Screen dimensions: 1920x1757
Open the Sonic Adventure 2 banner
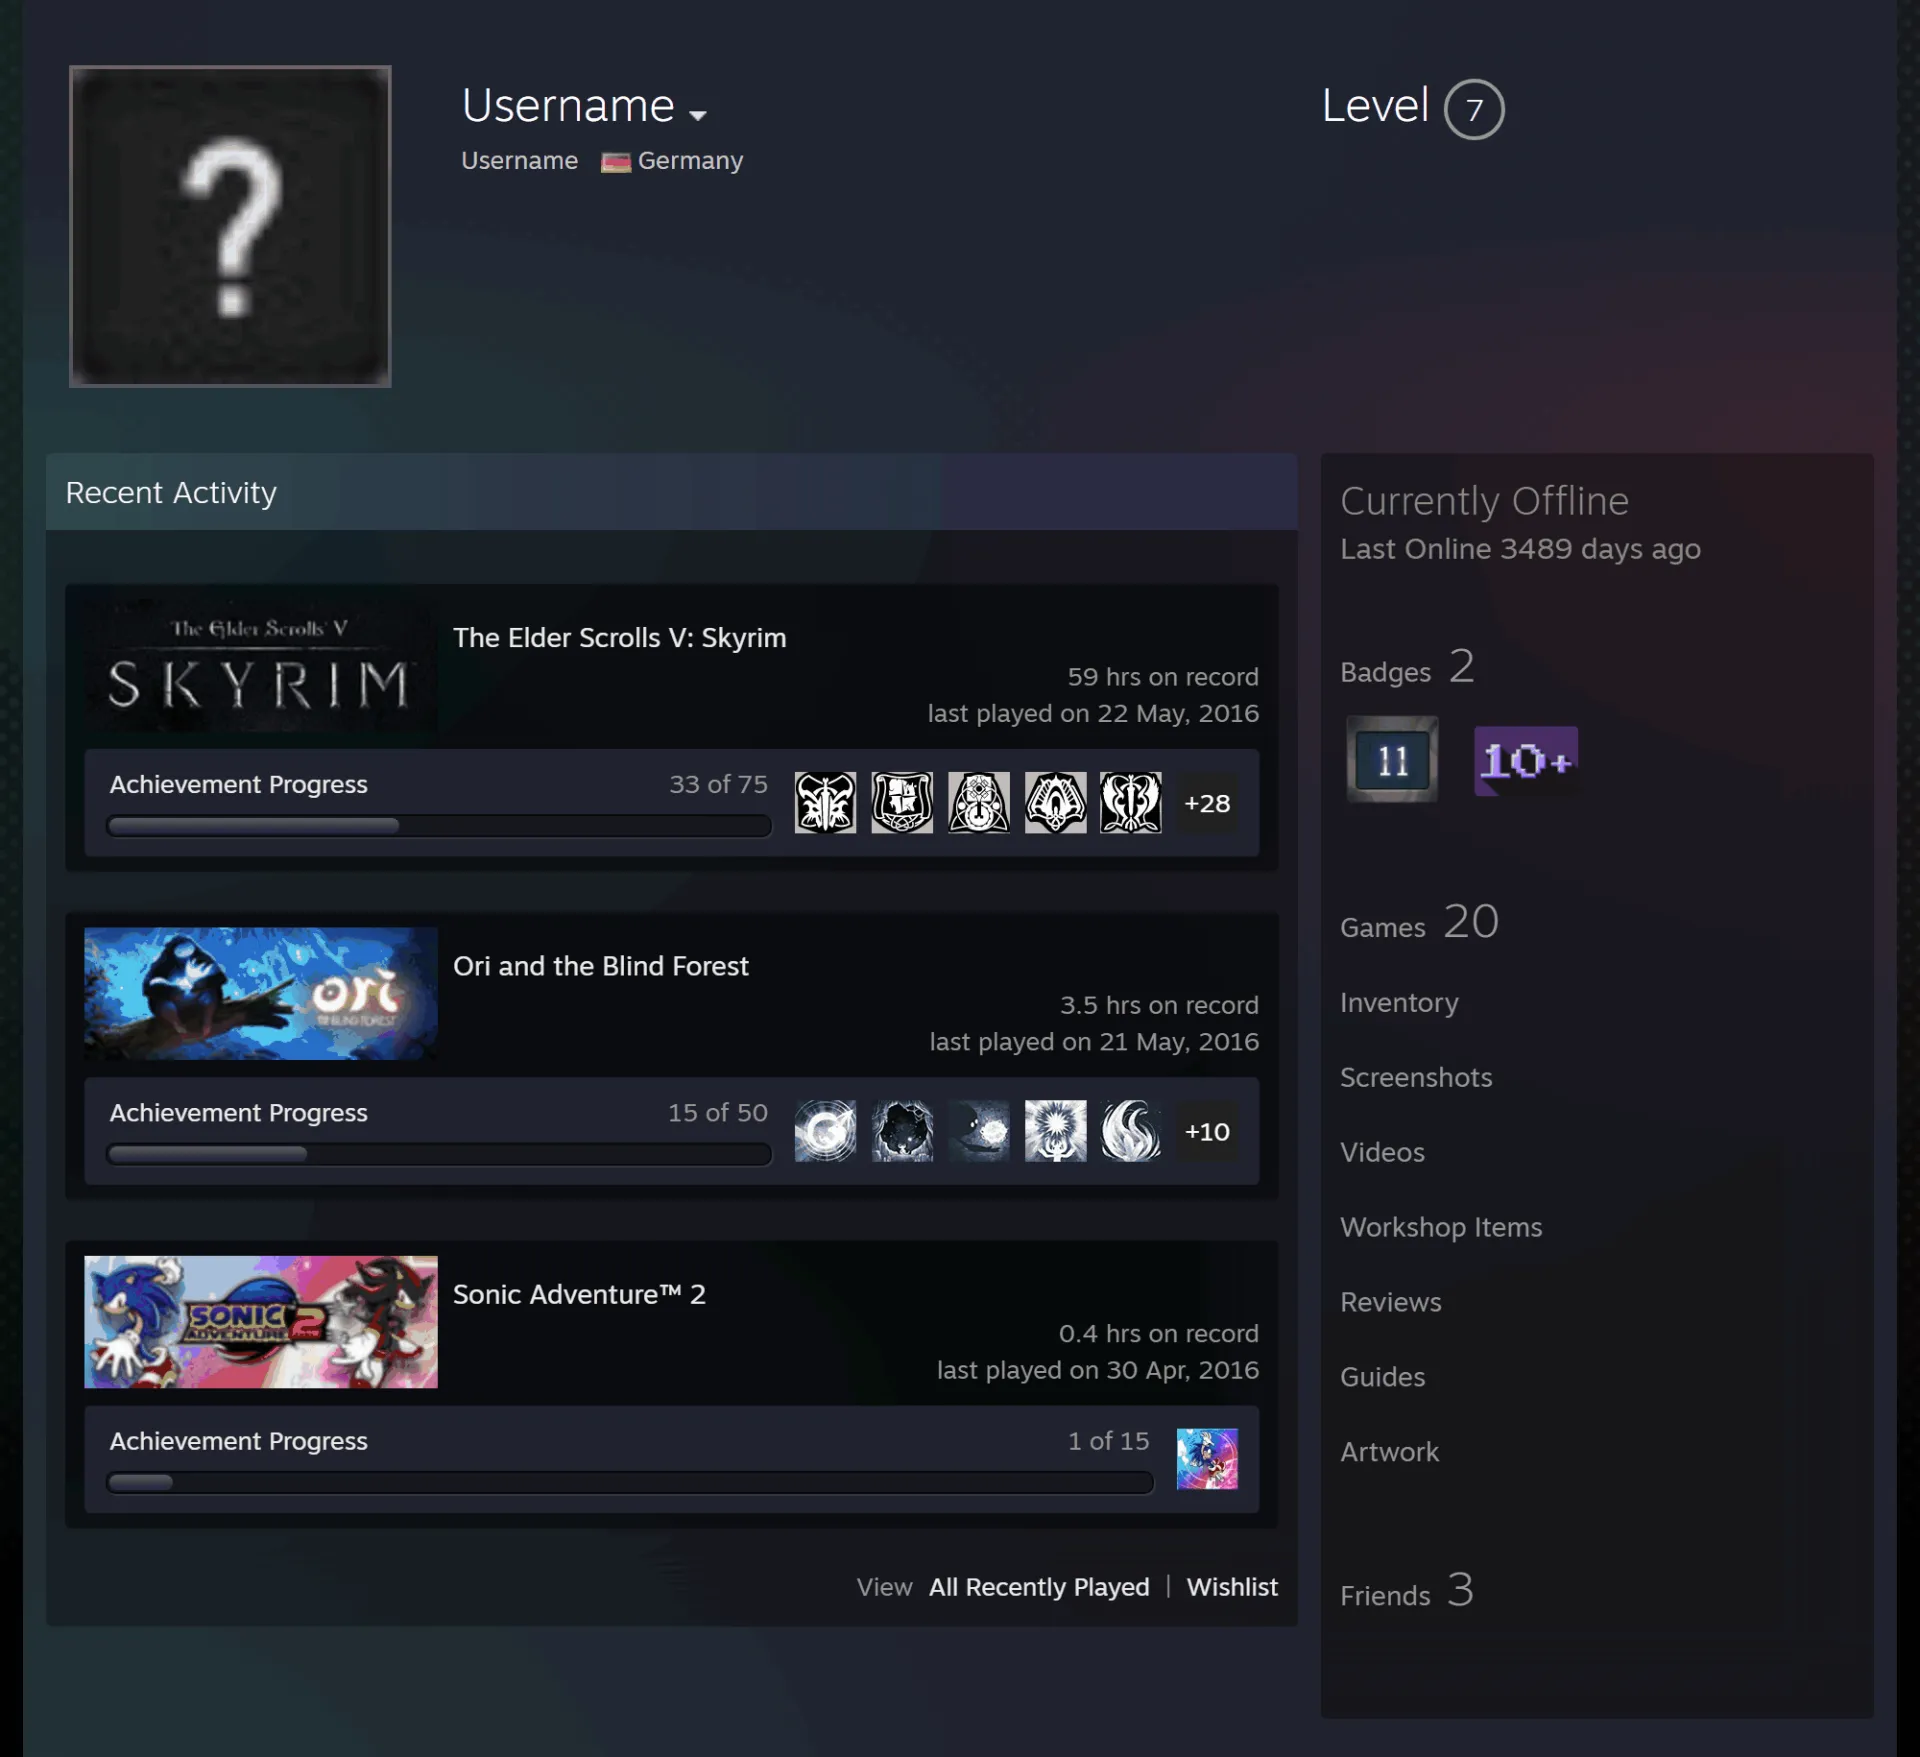click(260, 1322)
